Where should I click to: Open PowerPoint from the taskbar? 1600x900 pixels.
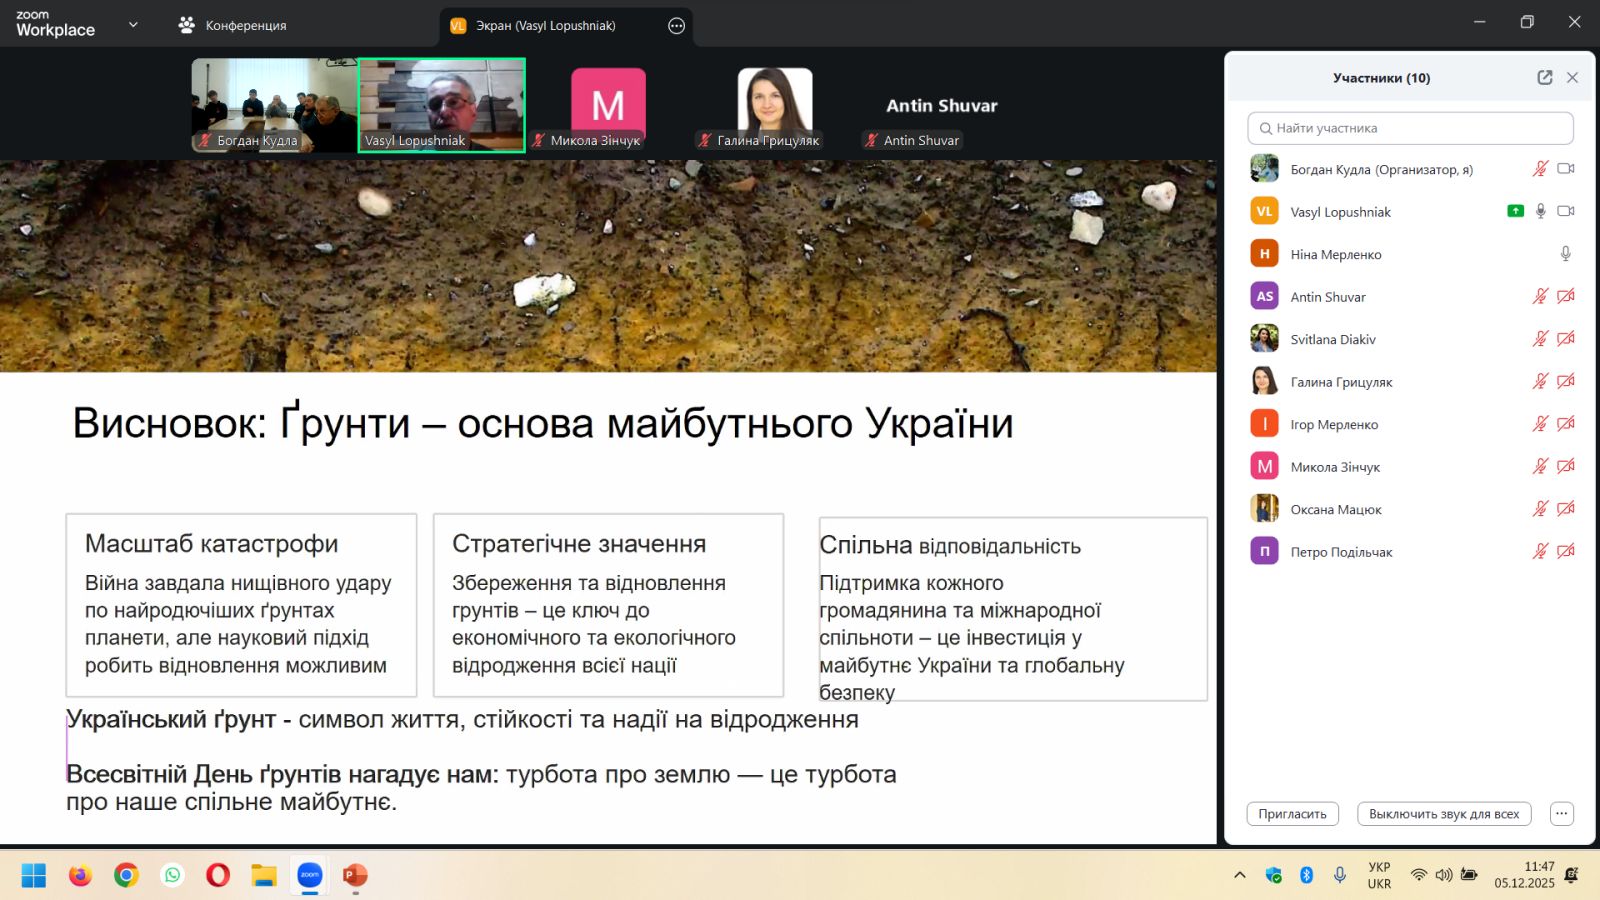coord(355,875)
